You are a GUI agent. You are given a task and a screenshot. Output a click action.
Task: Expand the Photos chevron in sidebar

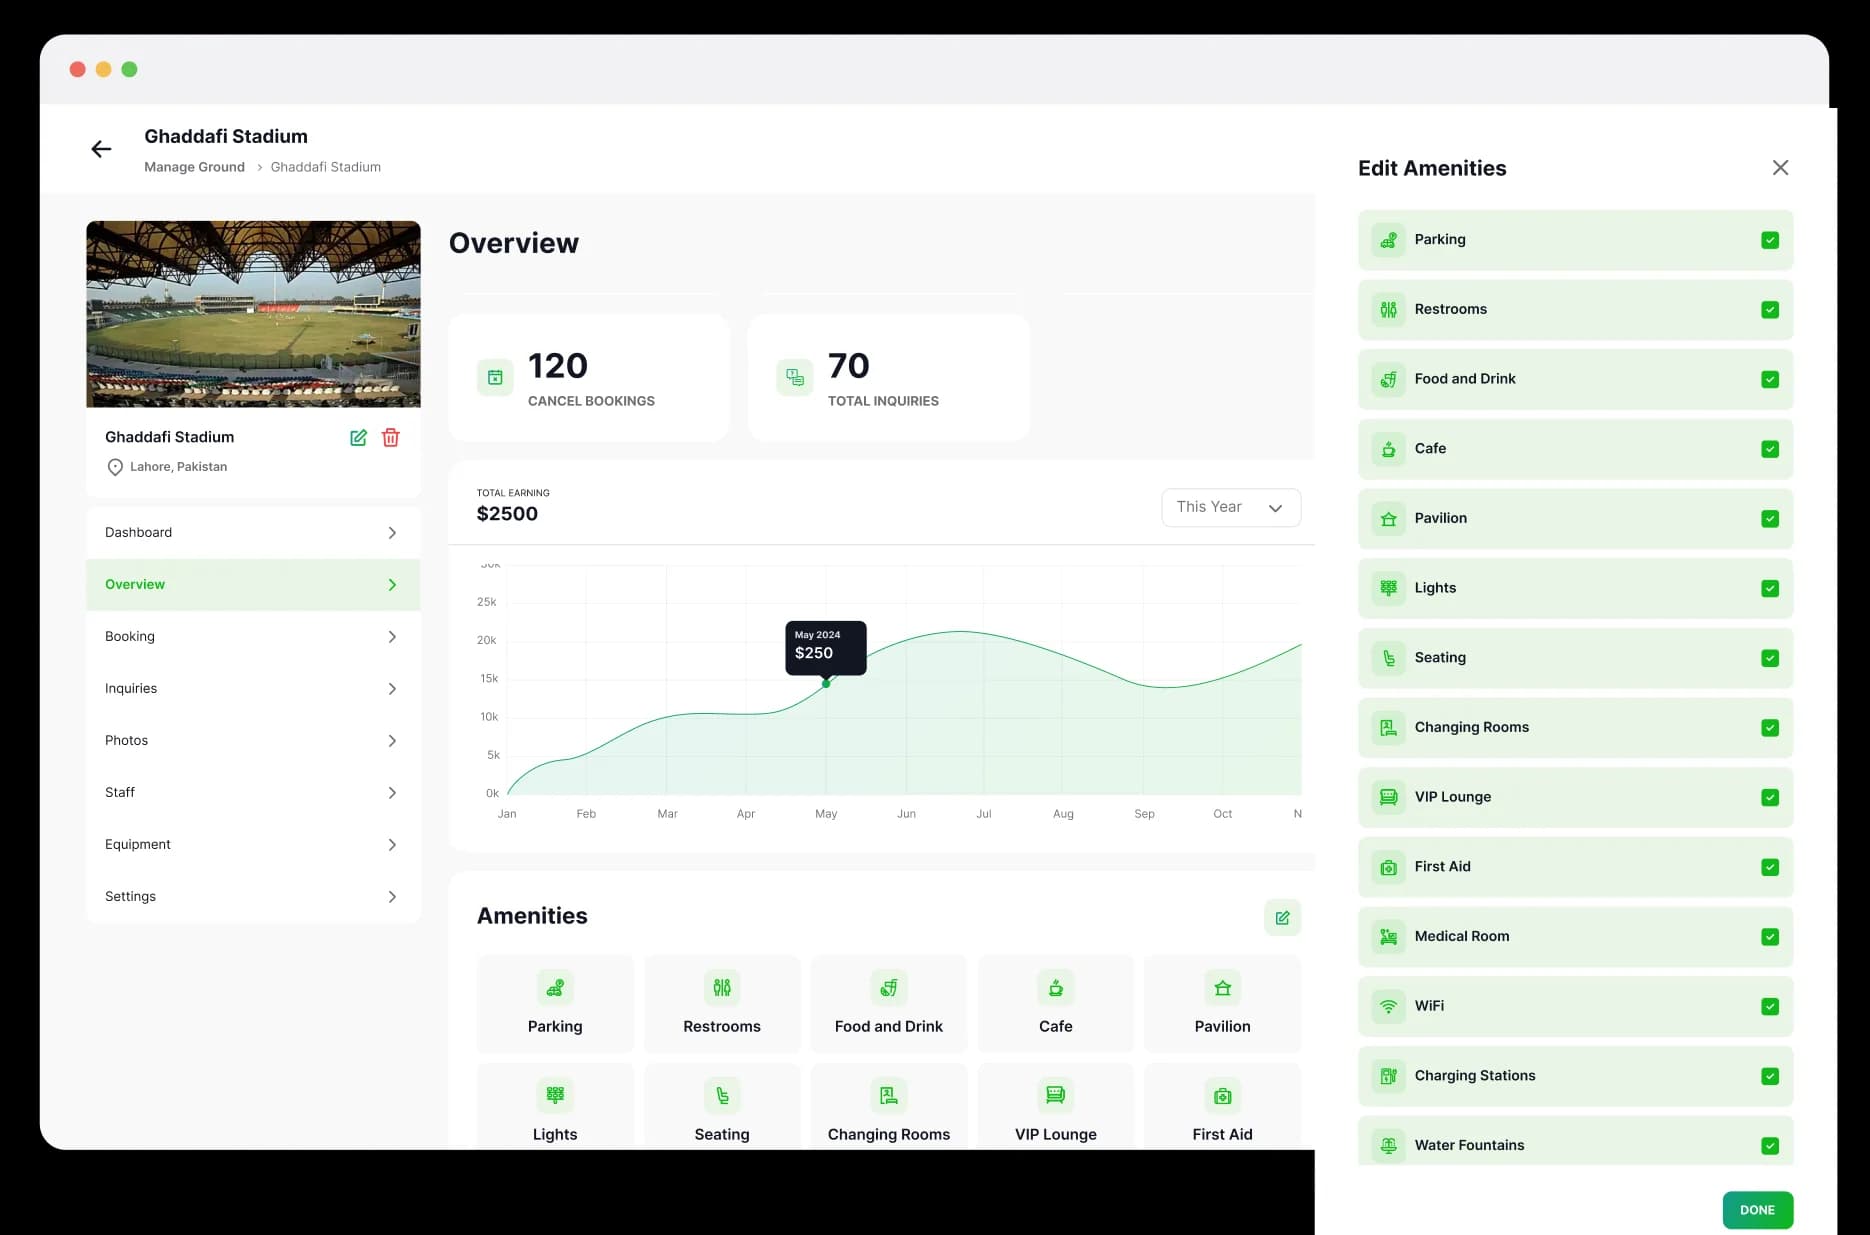(392, 741)
